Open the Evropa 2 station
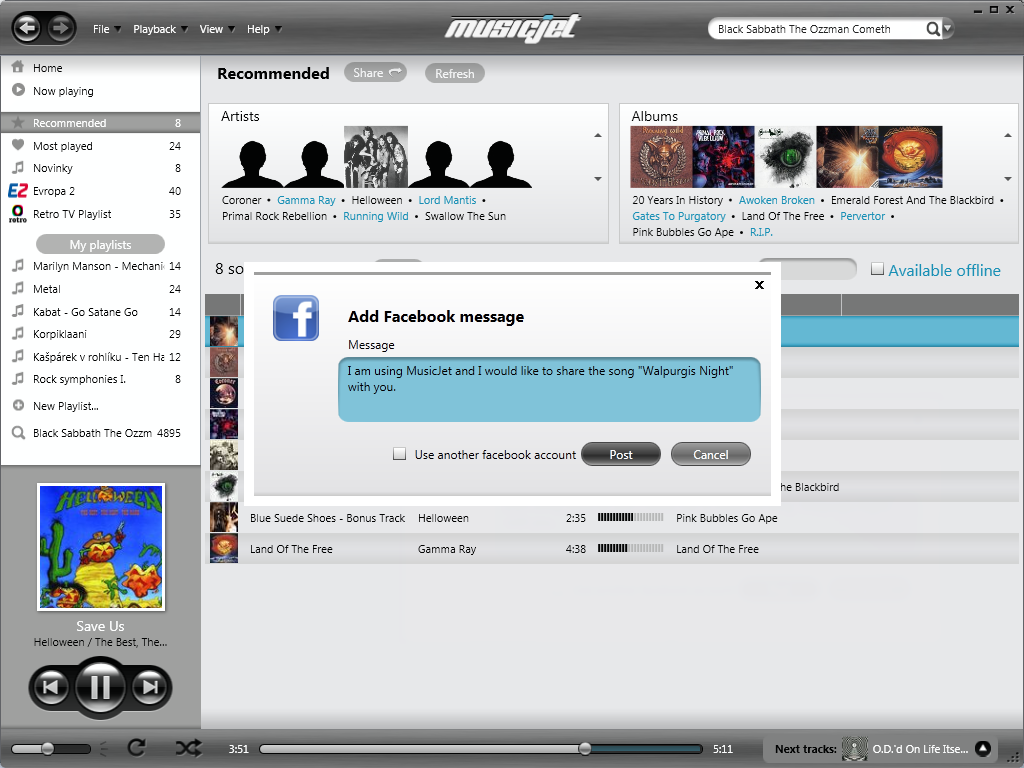 101,191
